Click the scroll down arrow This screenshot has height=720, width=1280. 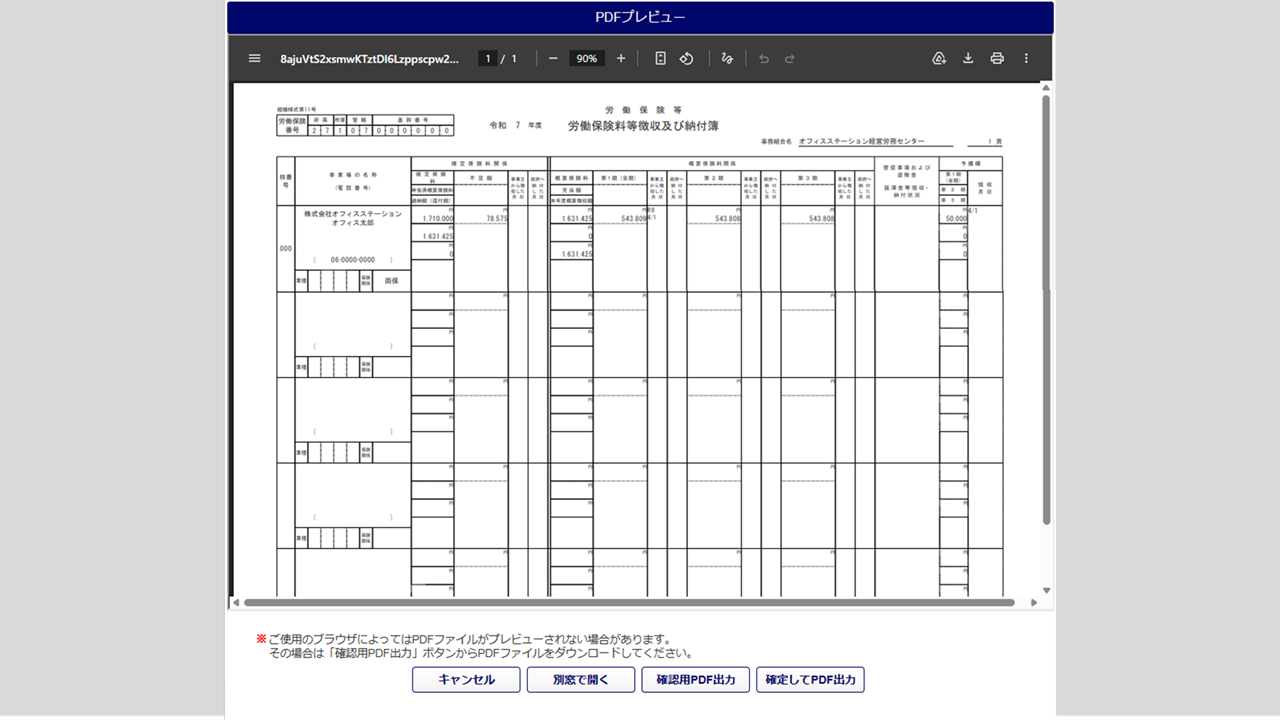tap(1046, 590)
